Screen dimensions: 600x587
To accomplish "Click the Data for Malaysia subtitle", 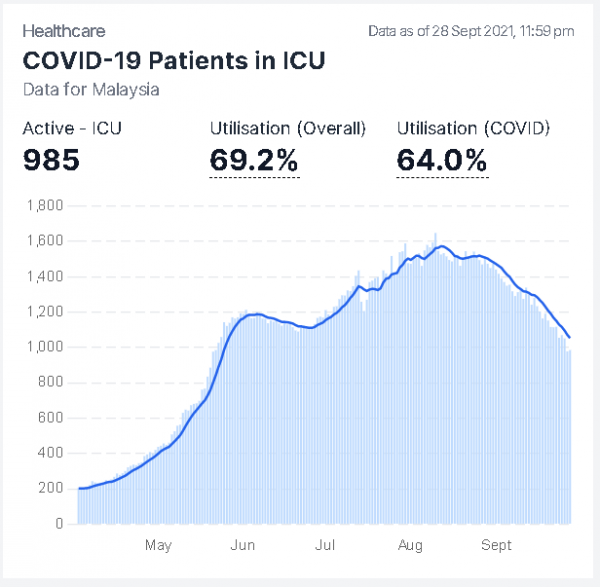I will point(91,89).
